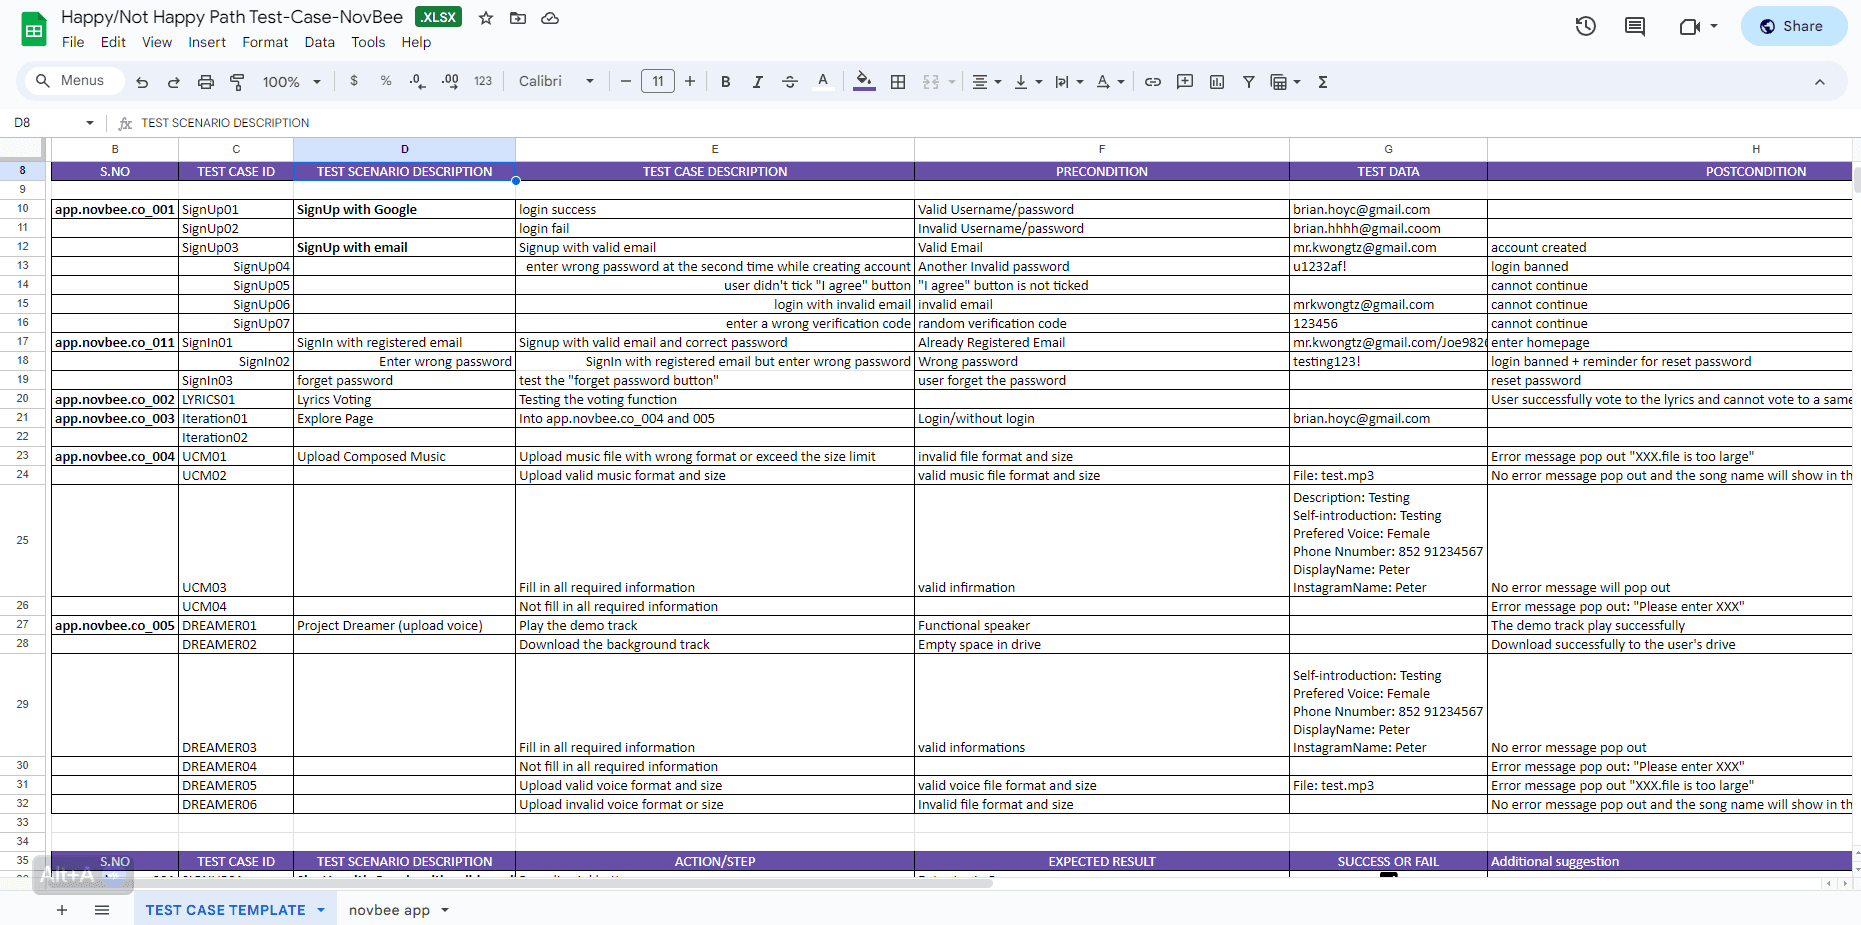Open Functions sigma icon
Viewport: 1861px width, 925px height.
tap(1323, 82)
